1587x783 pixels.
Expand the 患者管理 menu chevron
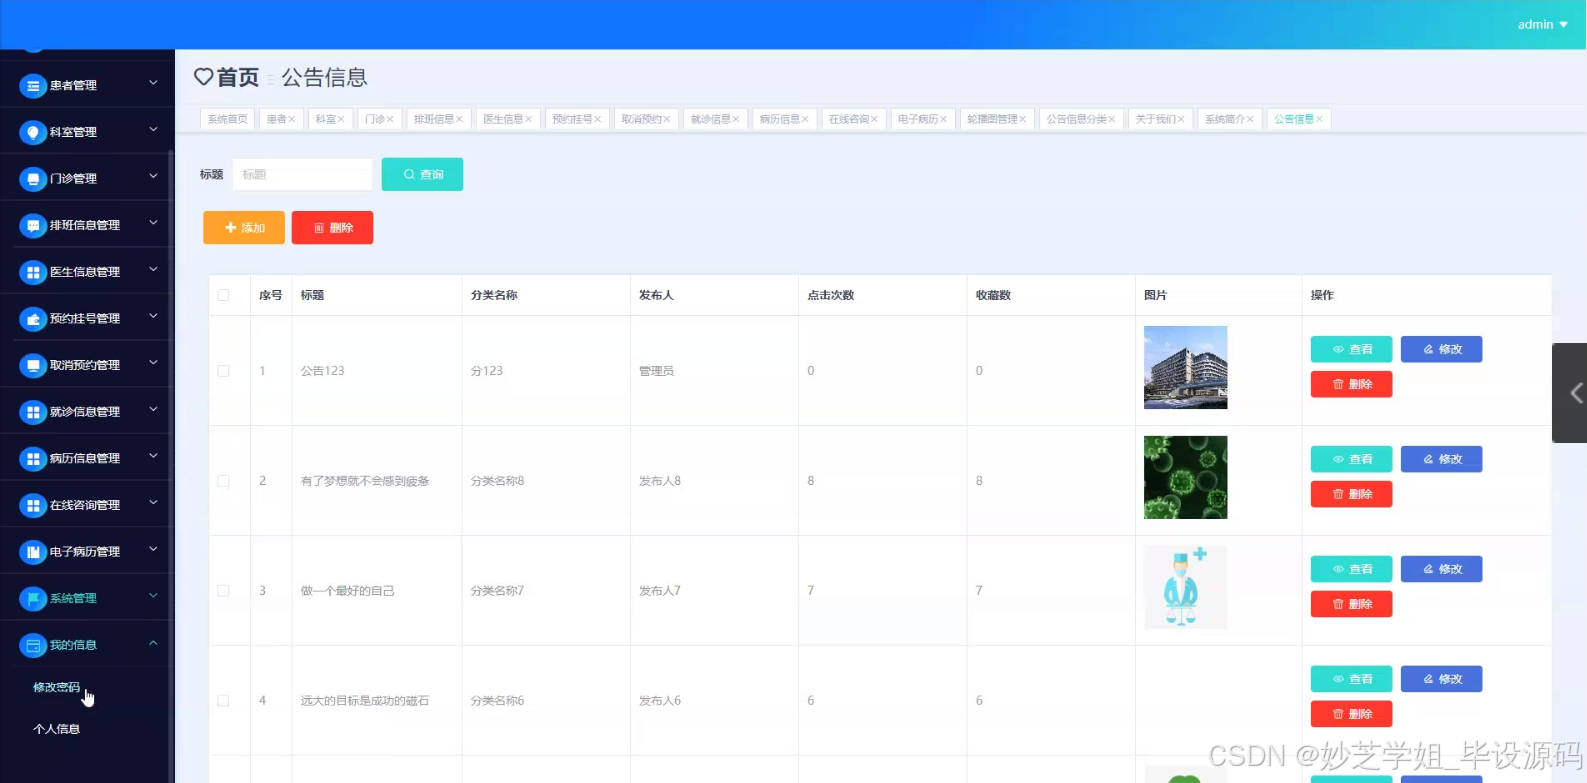(x=153, y=83)
